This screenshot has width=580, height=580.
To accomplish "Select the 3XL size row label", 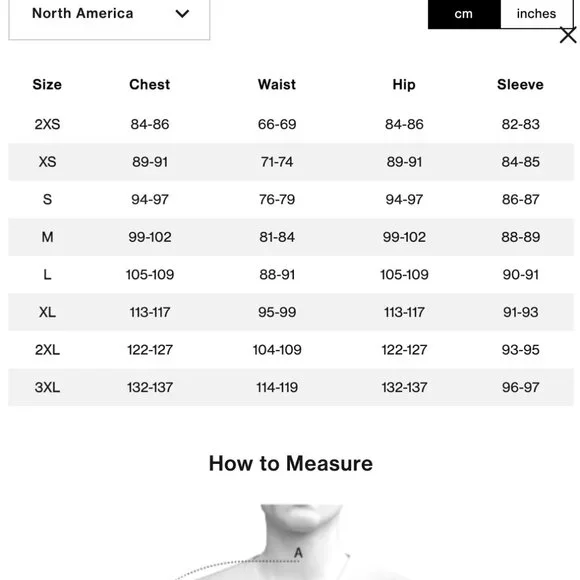I will [x=47, y=387].
